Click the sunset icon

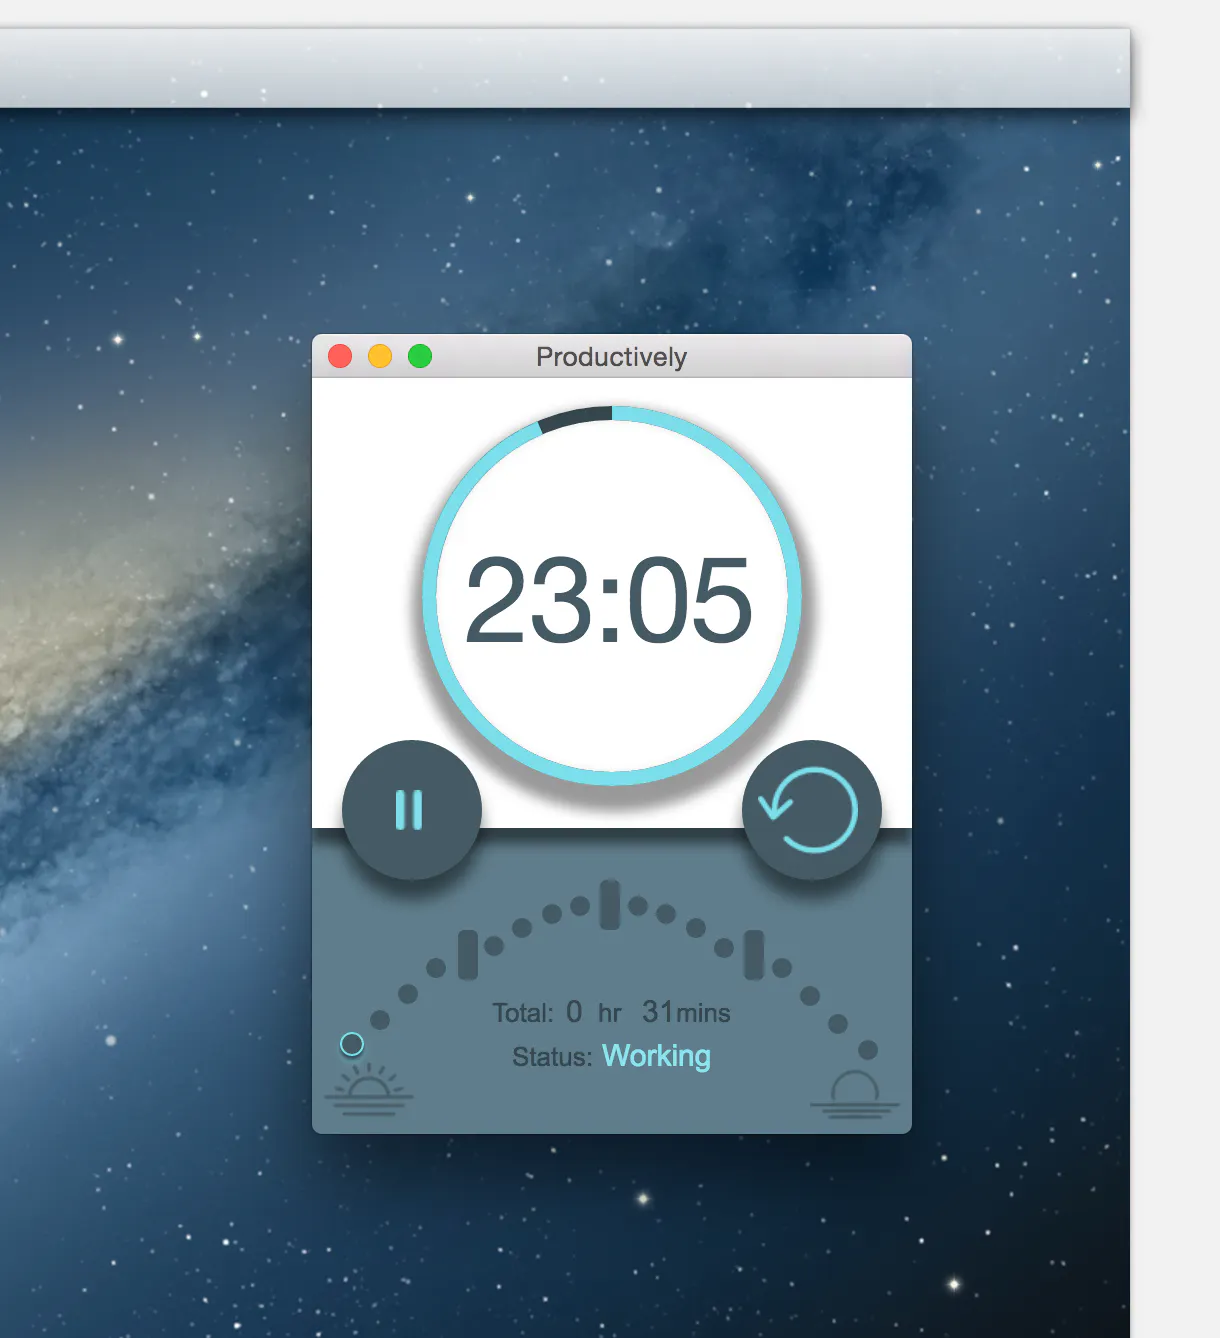coord(855,1094)
